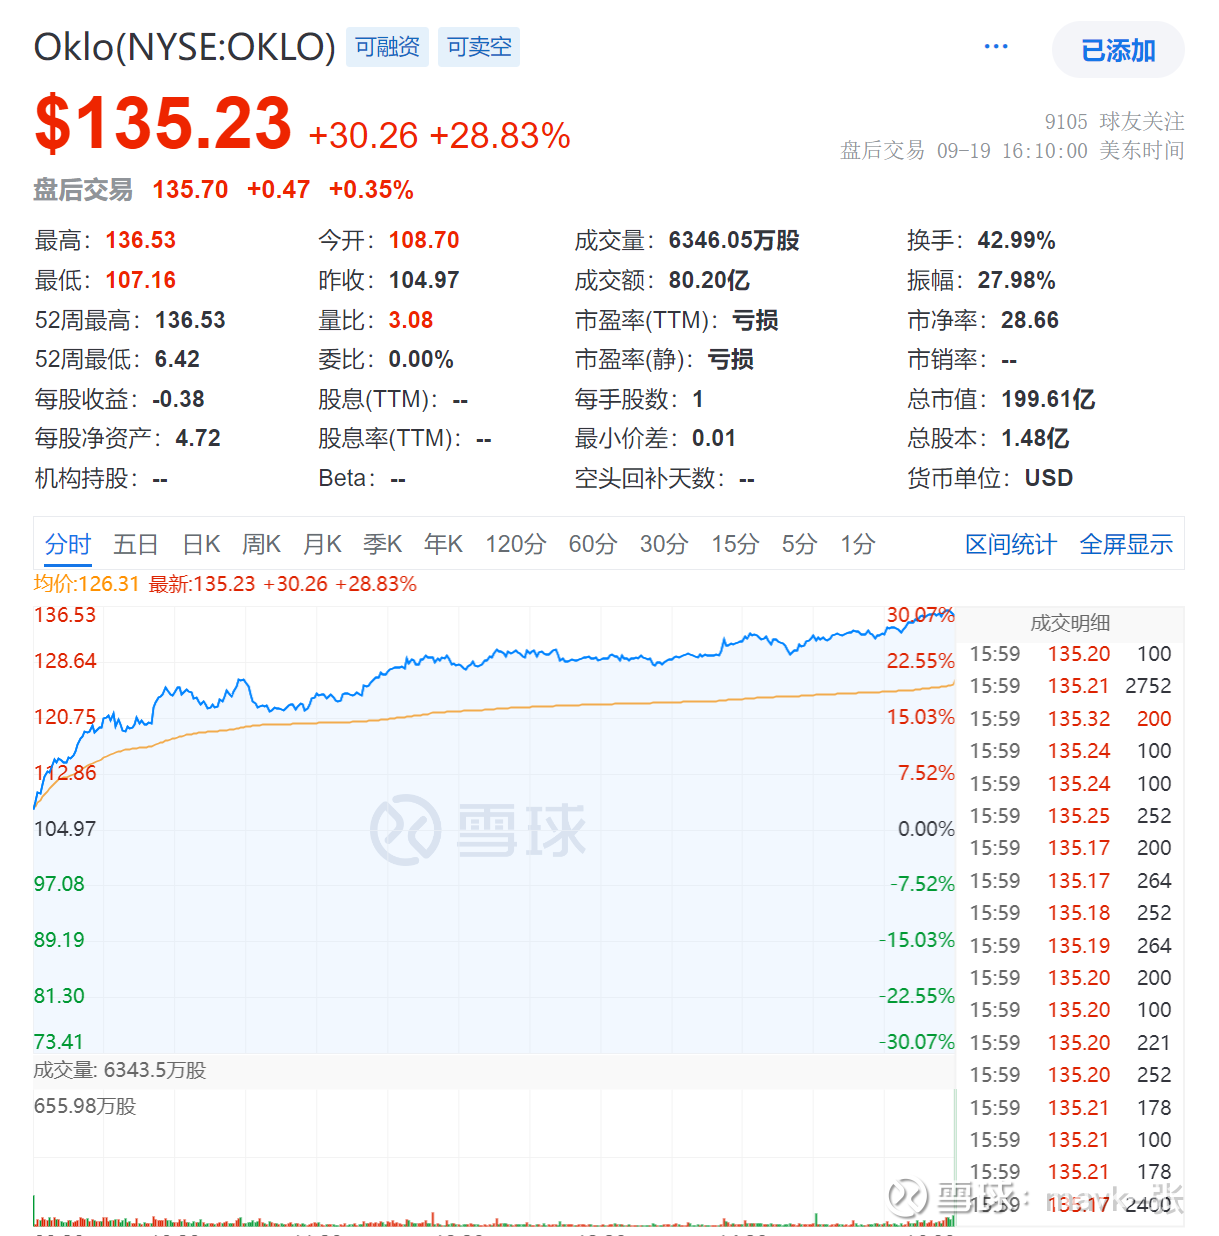This screenshot has height=1236, width=1219.
Task: Click the 总市值 199.61亿 value
Action: tap(1048, 399)
